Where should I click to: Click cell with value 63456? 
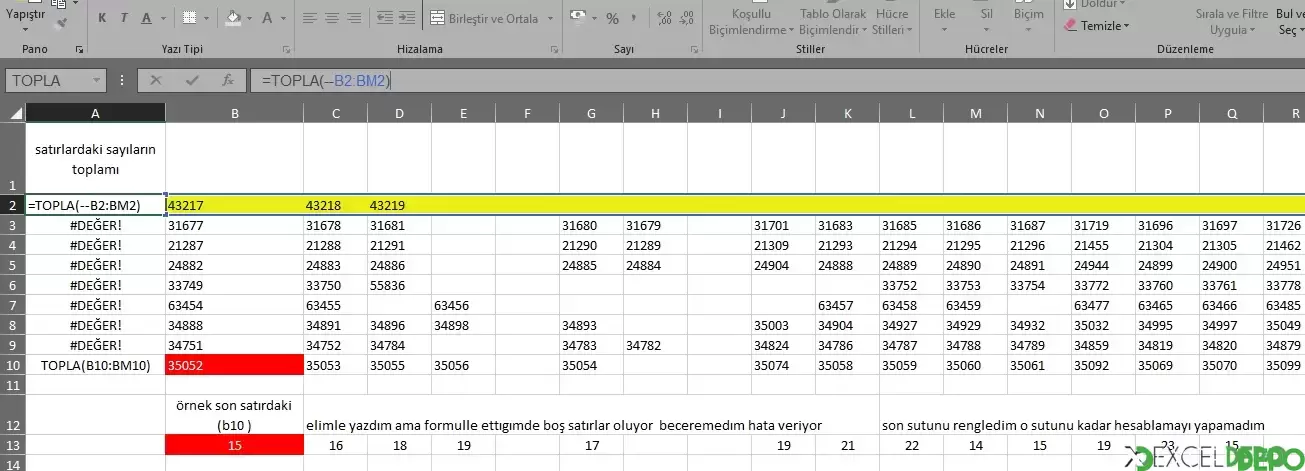[463, 305]
